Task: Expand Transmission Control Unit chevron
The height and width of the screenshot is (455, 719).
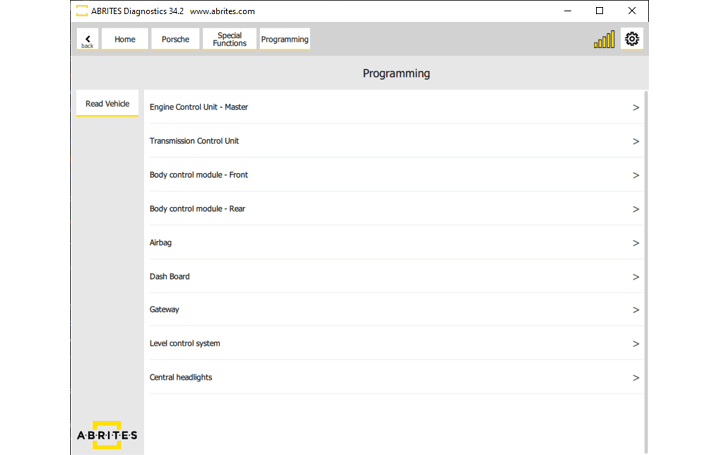Action: click(635, 141)
